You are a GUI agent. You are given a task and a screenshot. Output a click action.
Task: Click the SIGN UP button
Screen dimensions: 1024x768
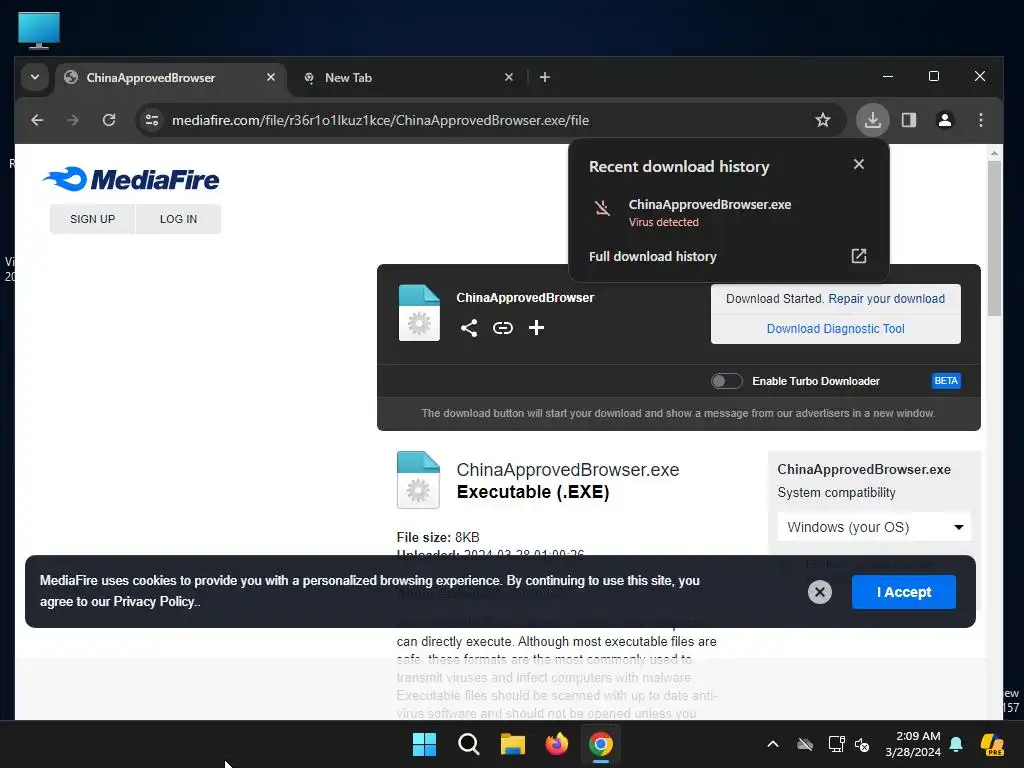coord(92,219)
